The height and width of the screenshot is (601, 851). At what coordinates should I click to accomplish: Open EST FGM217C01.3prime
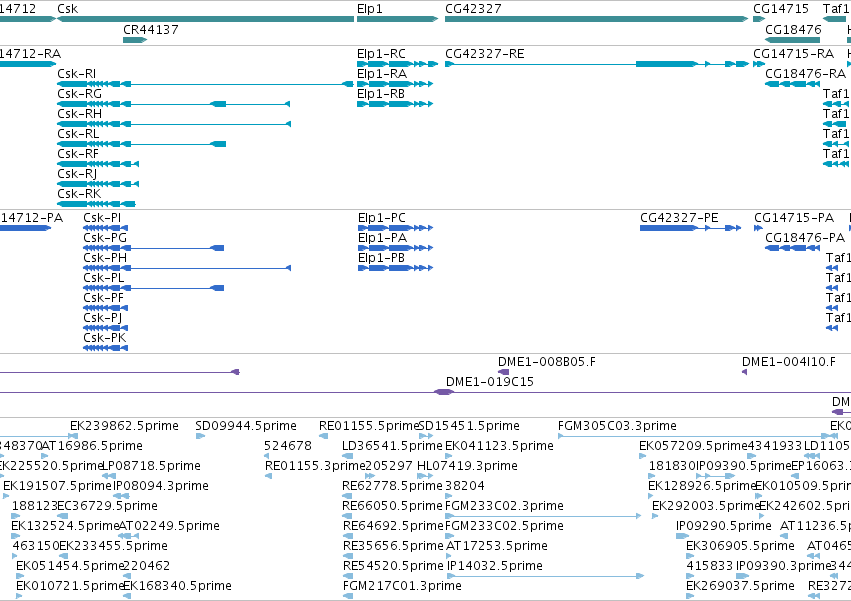click(402, 586)
